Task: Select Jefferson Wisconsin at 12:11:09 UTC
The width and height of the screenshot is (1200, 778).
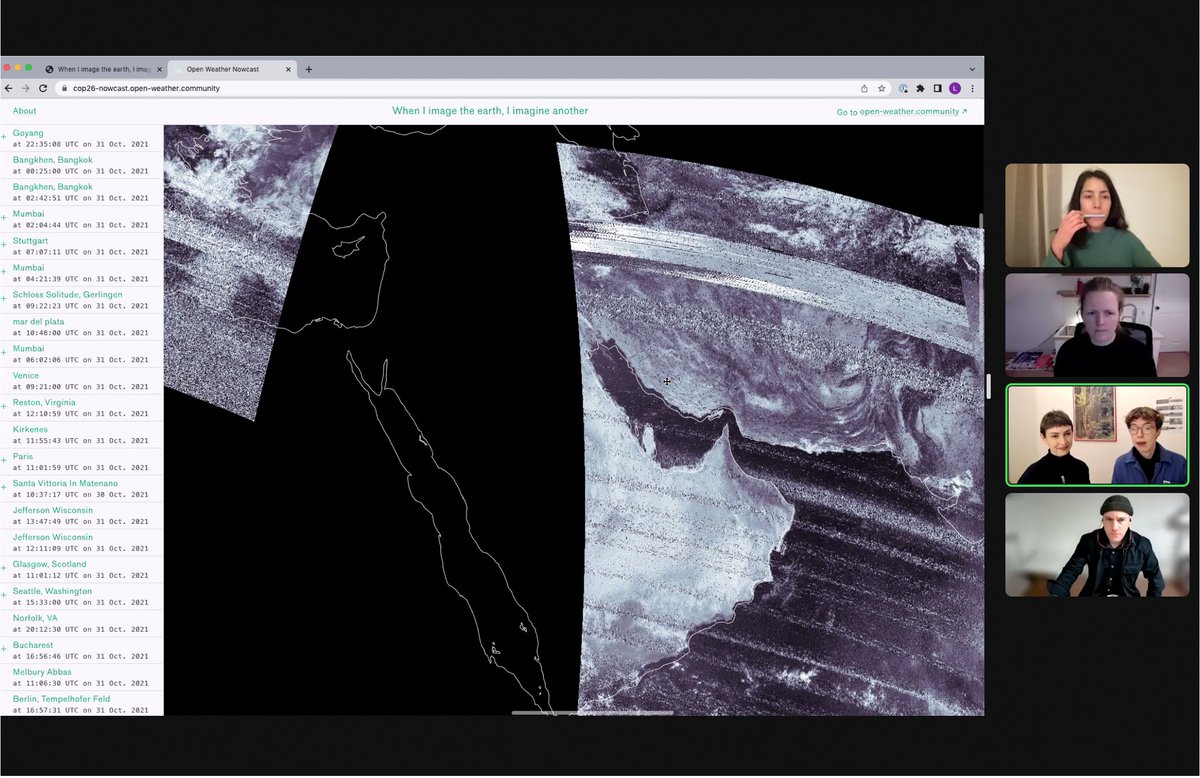Action: coord(81,543)
